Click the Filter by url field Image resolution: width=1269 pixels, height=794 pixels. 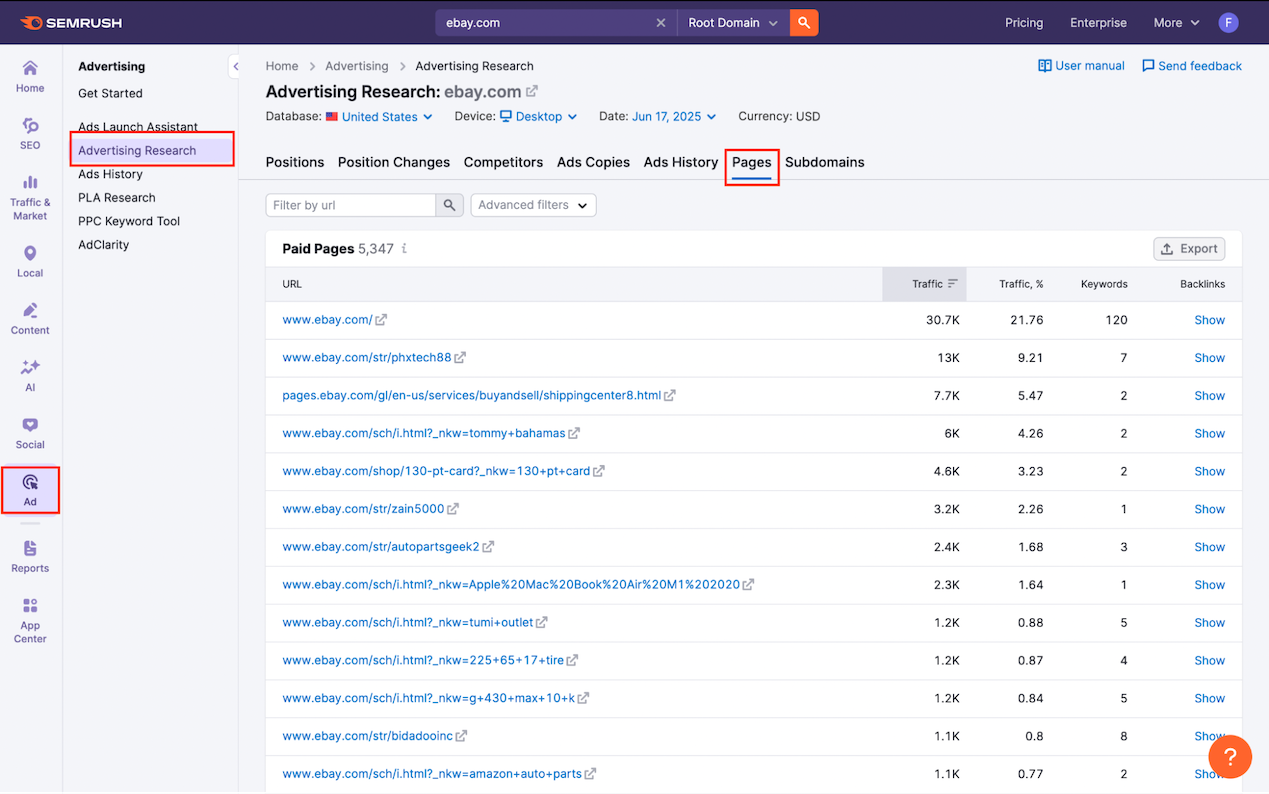pos(351,205)
